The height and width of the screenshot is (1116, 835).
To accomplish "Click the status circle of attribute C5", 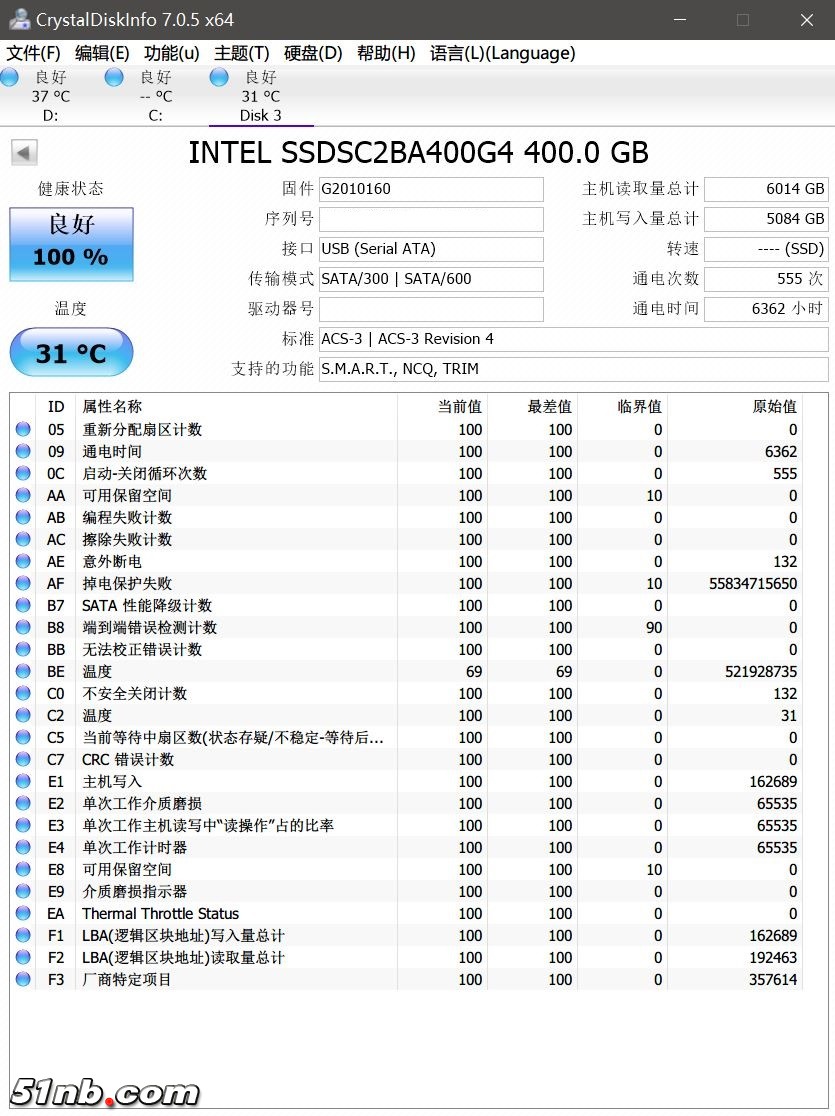I will click(x=23, y=737).
